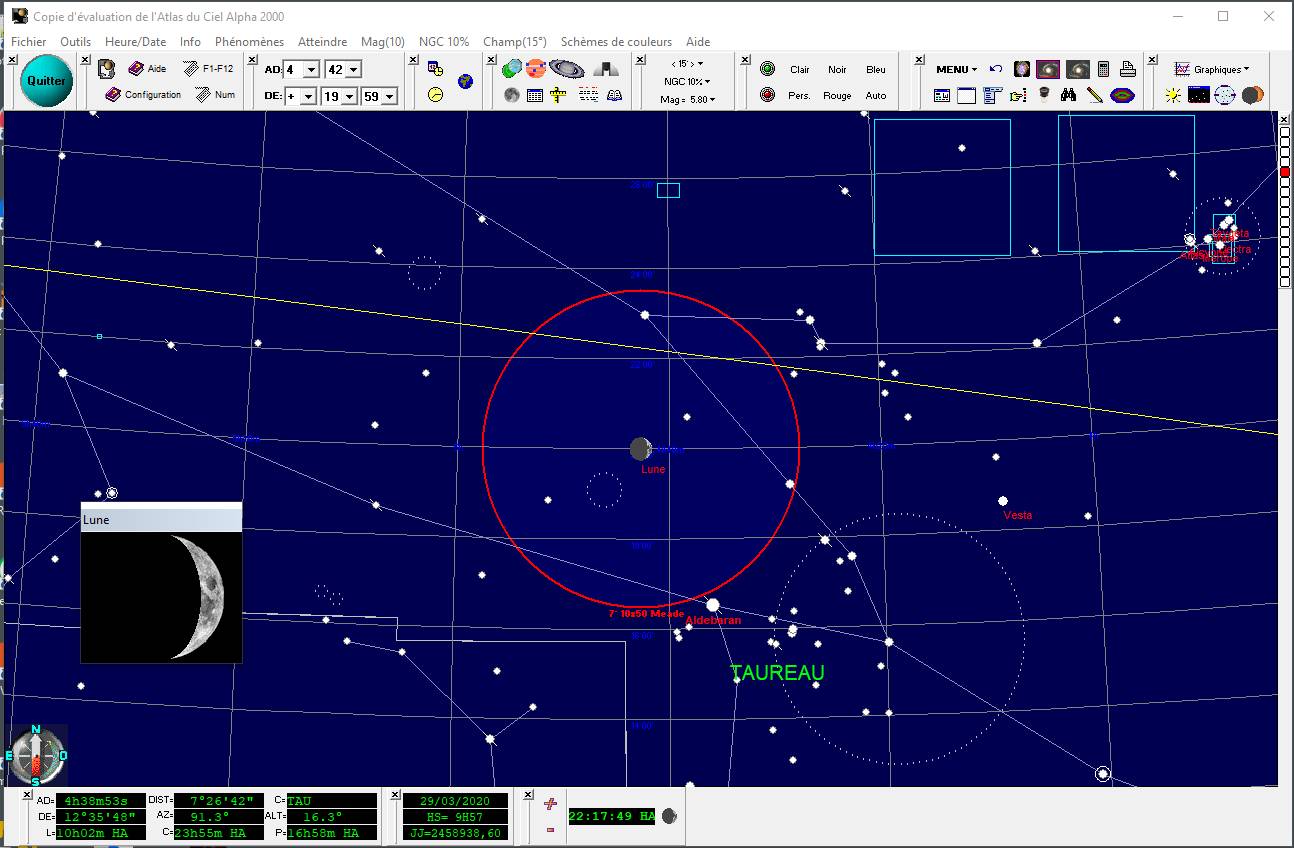Click the yellow clock icon
The height and width of the screenshot is (848, 1294).
[435, 94]
